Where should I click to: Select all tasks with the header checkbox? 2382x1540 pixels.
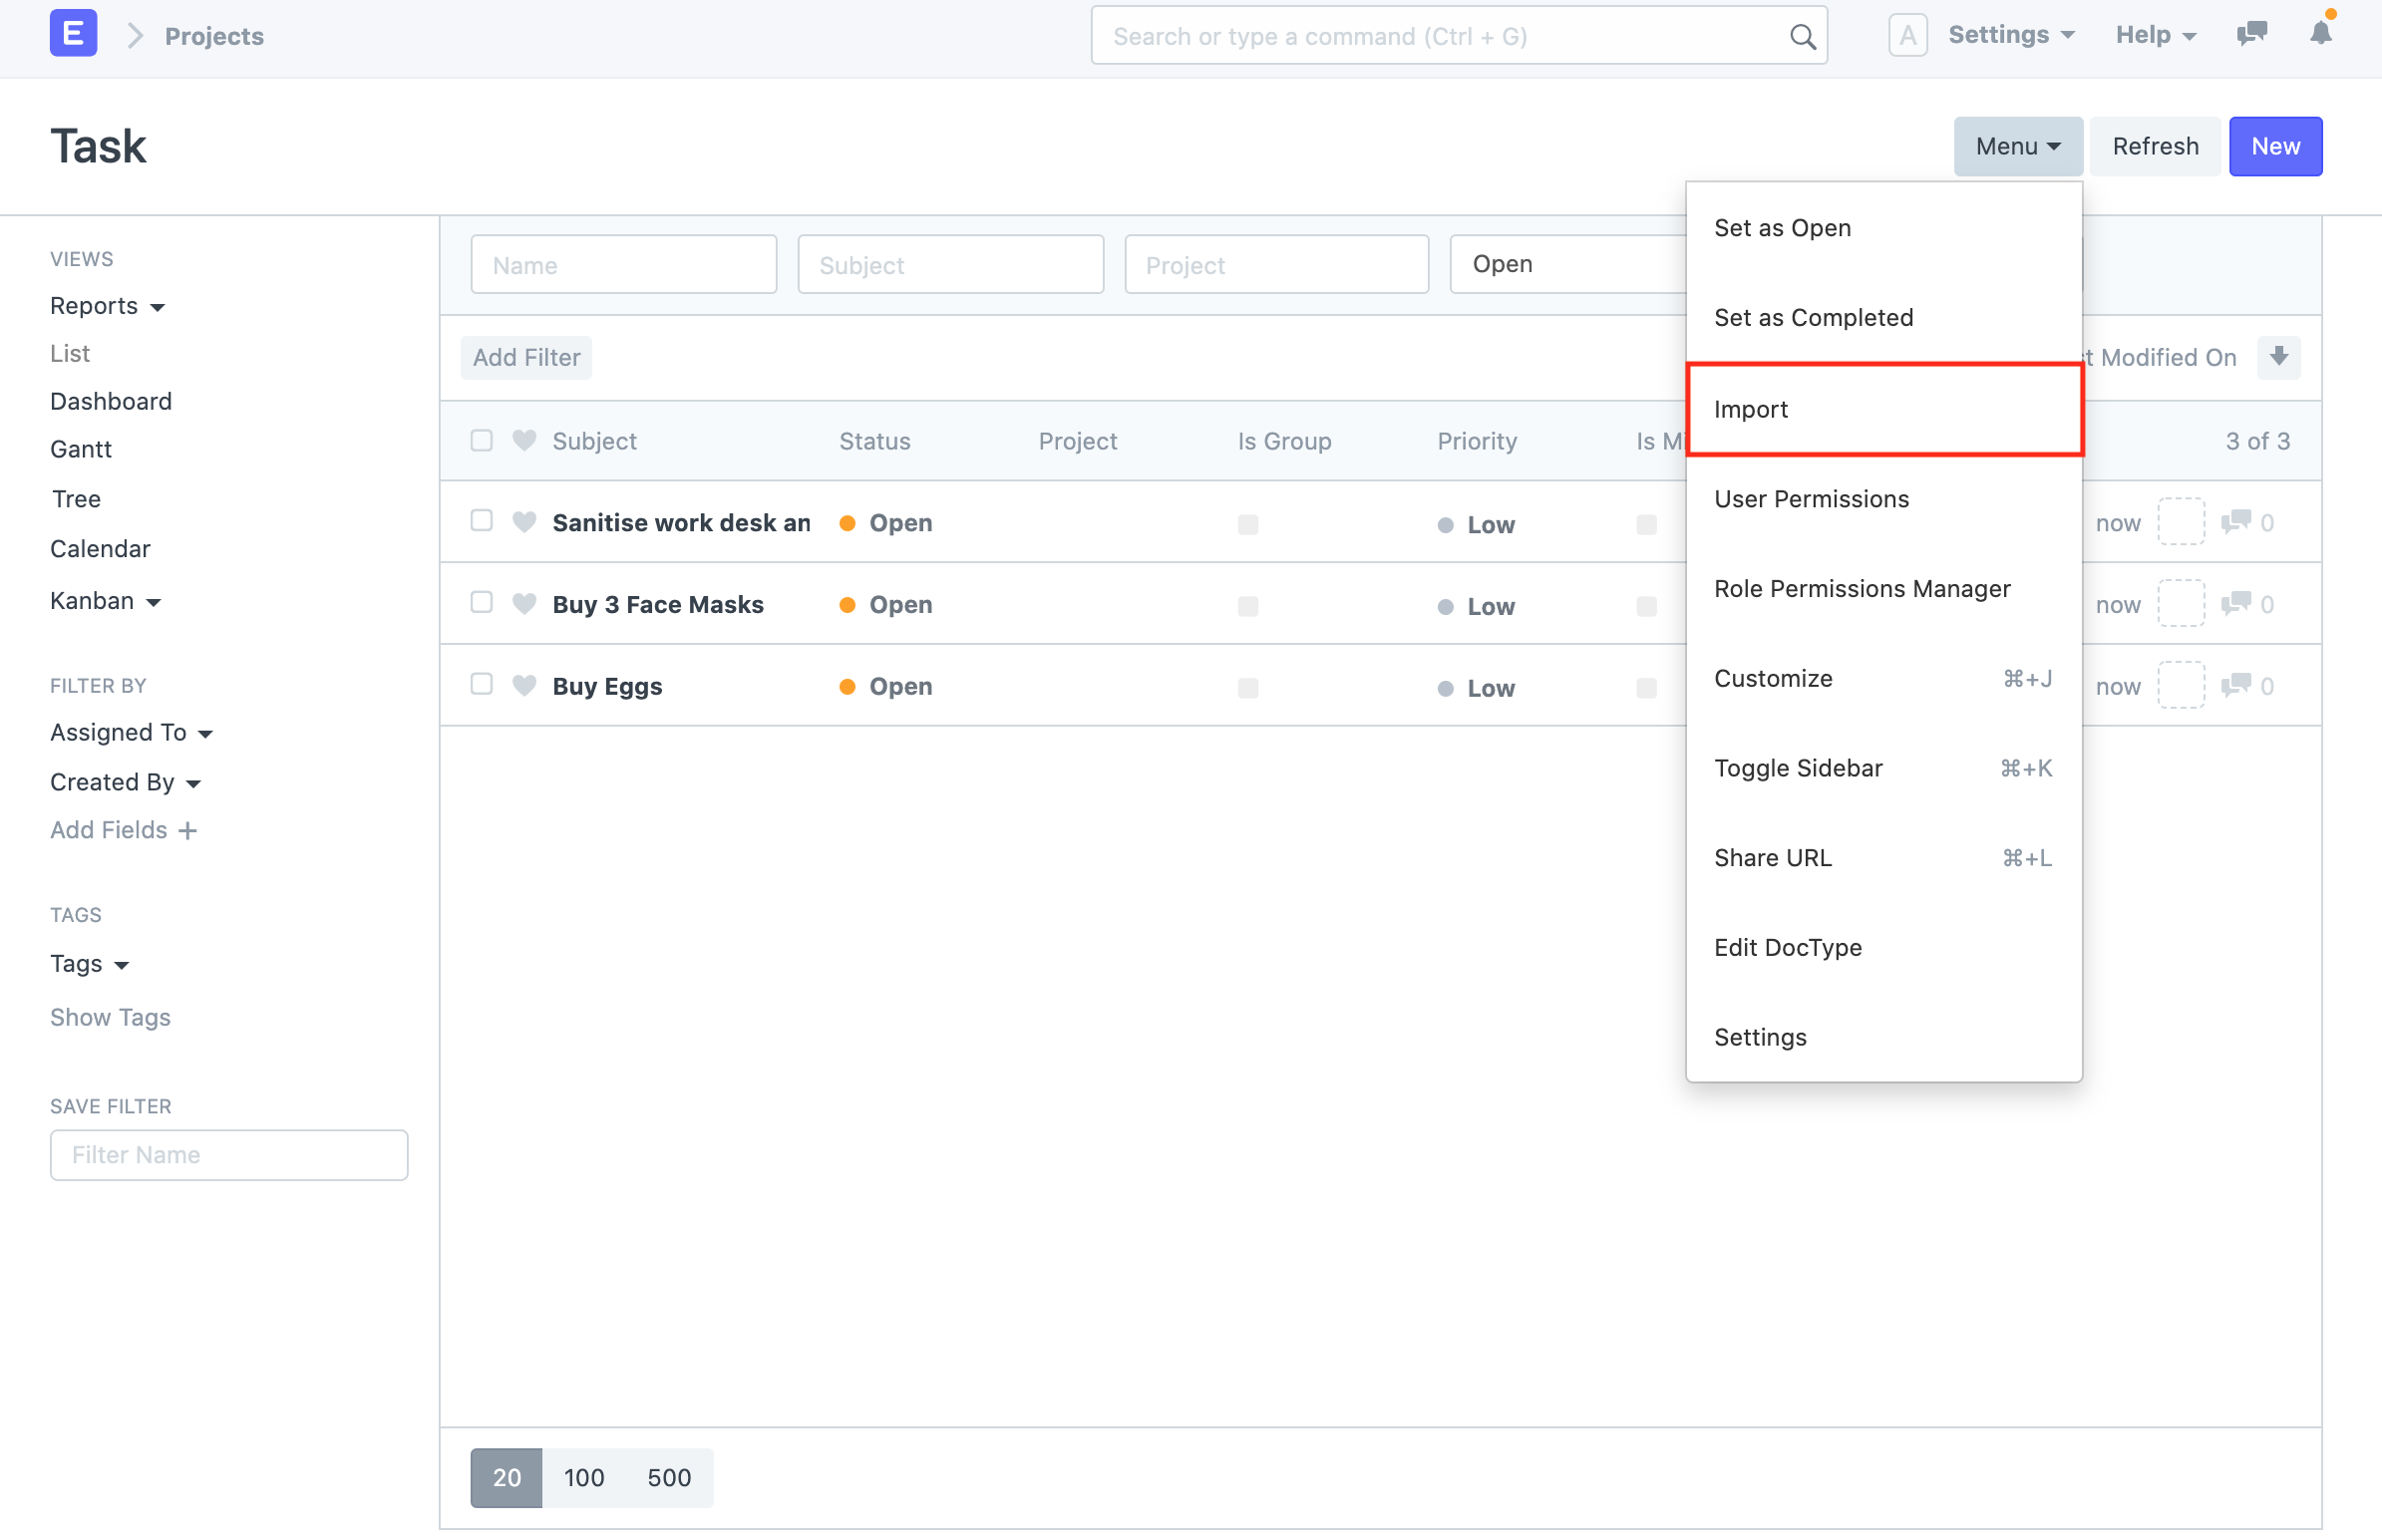tap(481, 440)
